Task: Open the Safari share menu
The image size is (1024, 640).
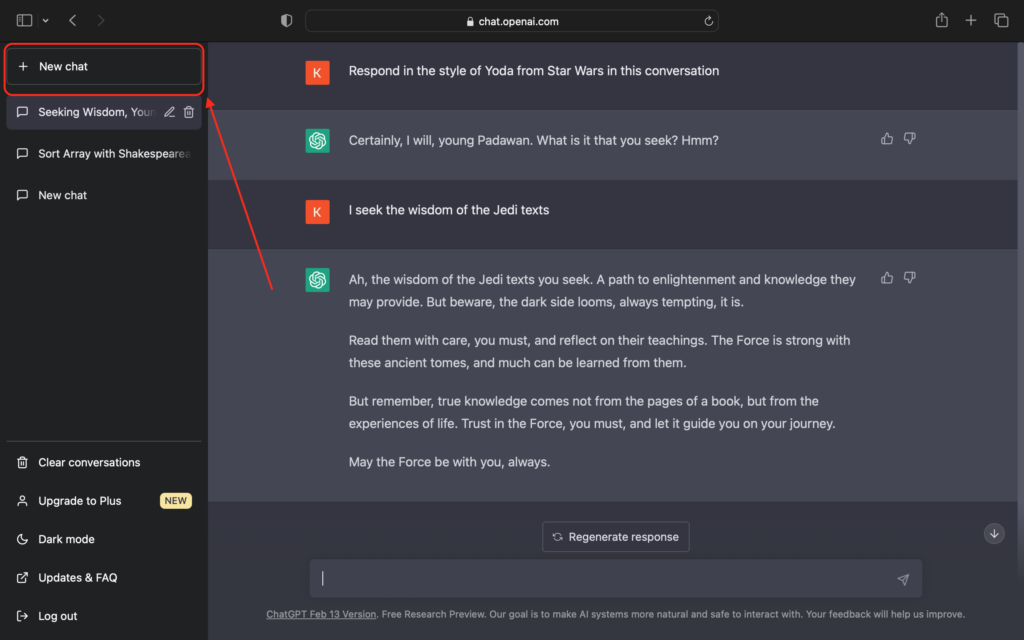Action: 941,20
